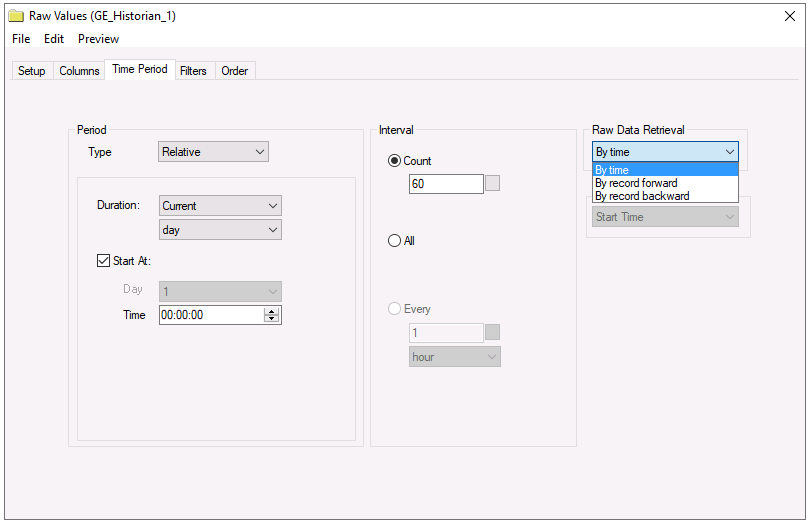Select the Every interval radio button
The width and height of the screenshot is (811, 523).
coord(394,309)
